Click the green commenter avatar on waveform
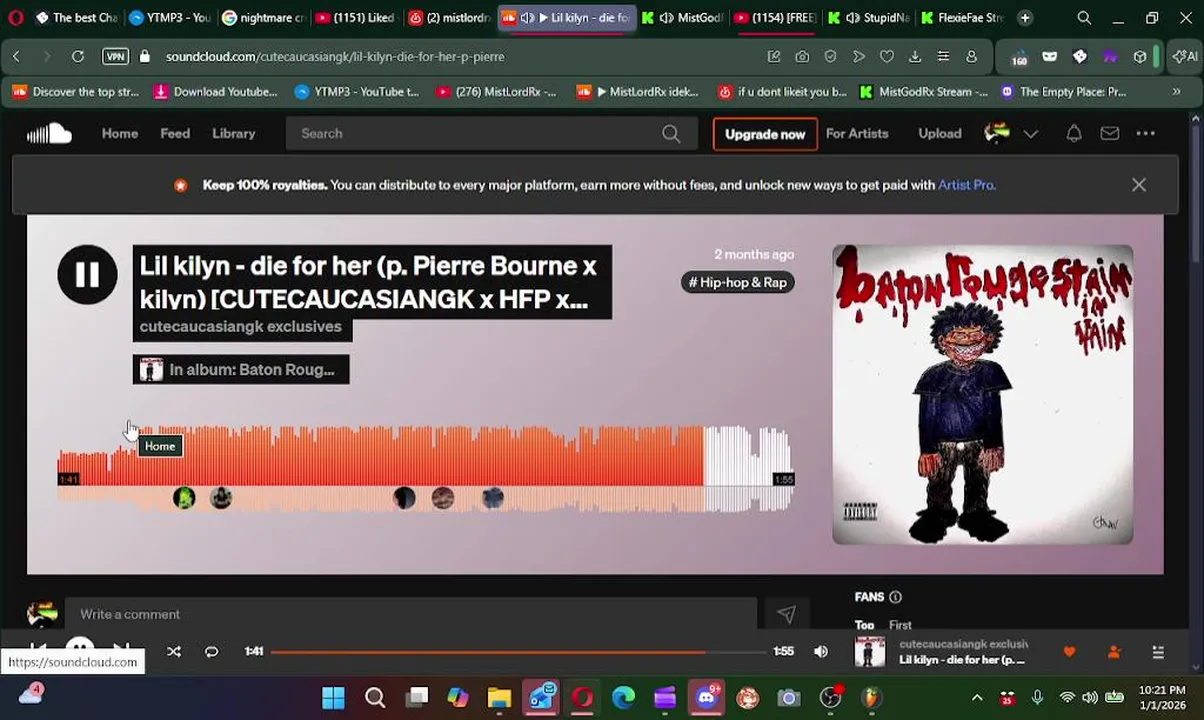 [184, 498]
